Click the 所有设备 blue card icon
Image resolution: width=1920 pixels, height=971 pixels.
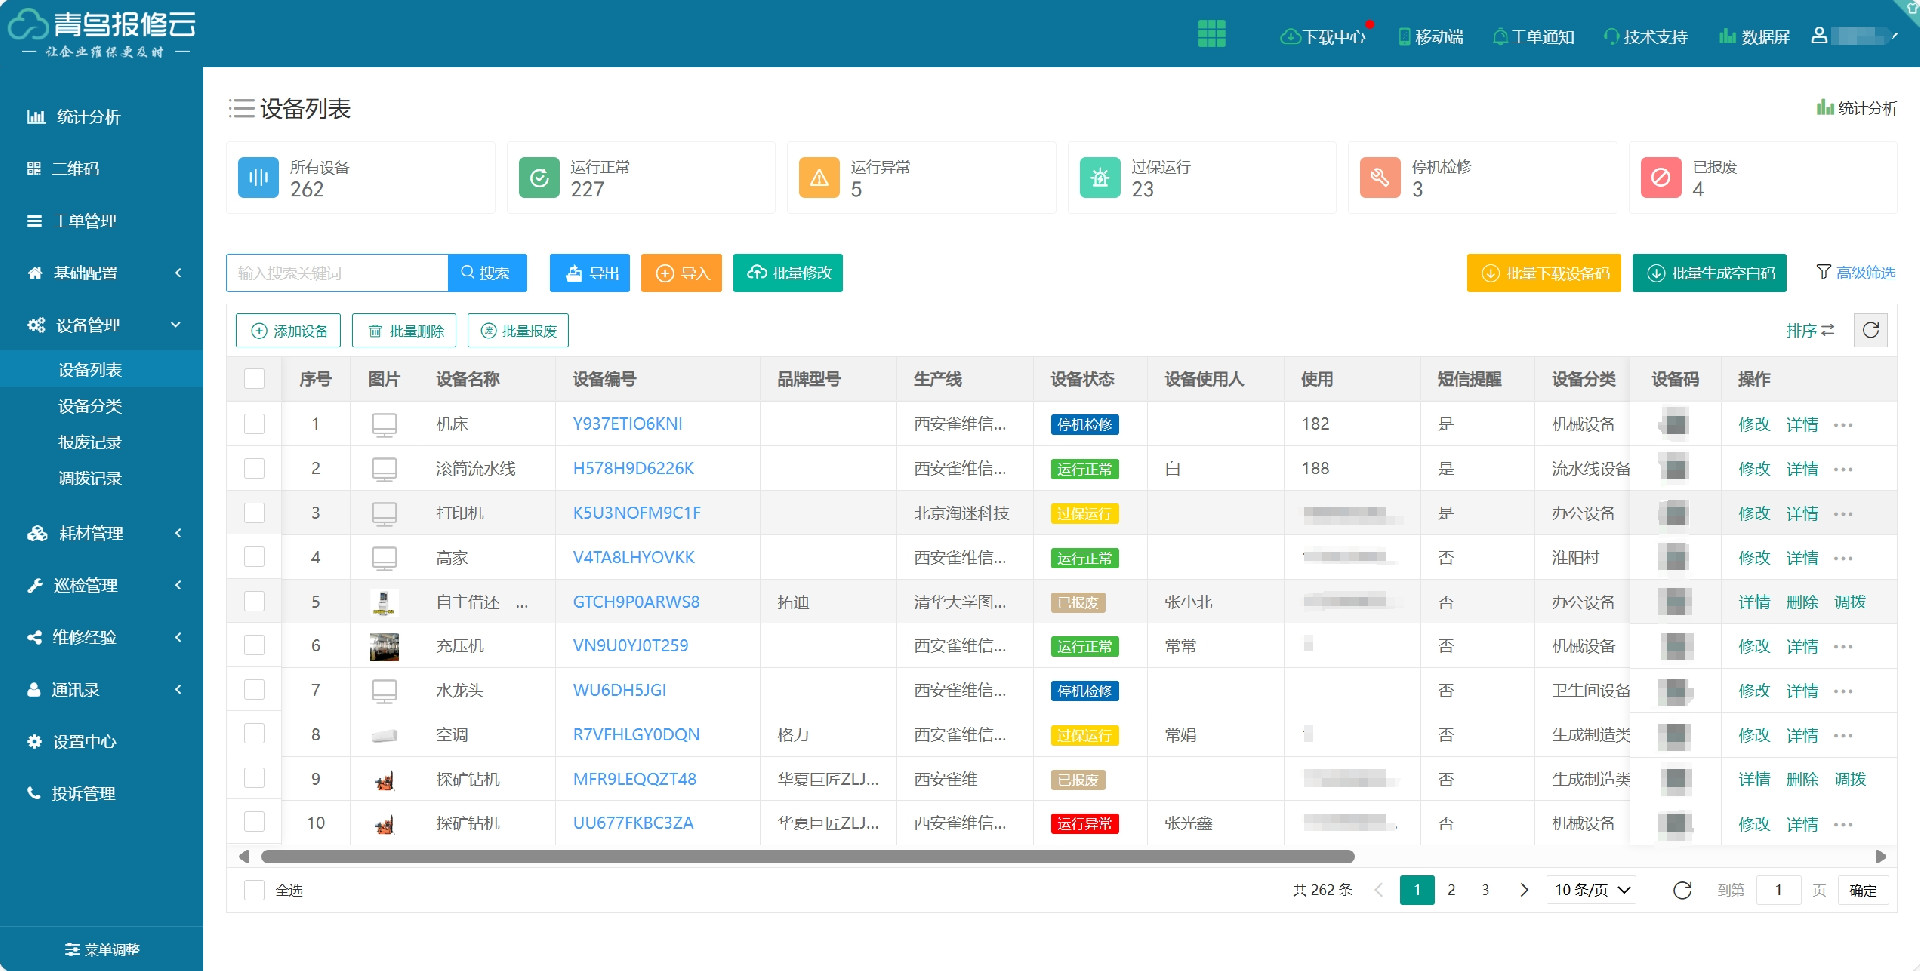[x=258, y=178]
